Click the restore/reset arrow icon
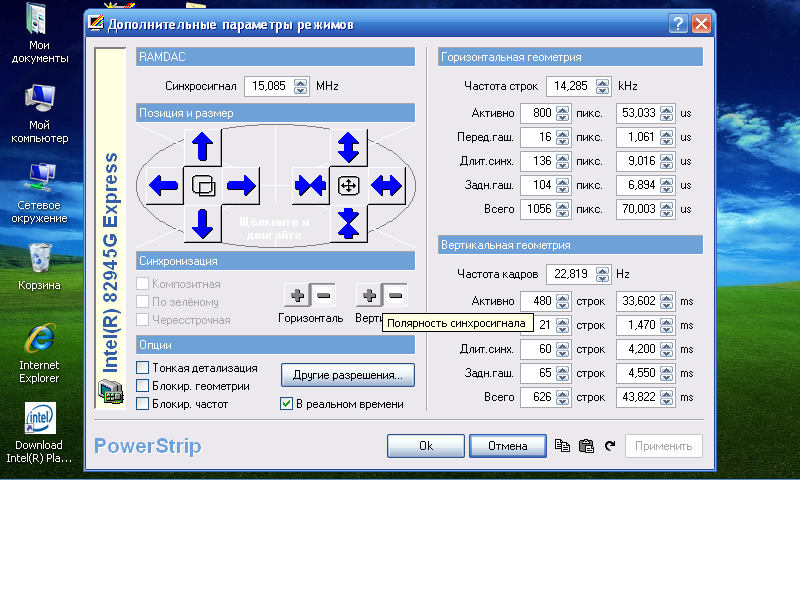Screen dimensions: 800x600 point(609,446)
